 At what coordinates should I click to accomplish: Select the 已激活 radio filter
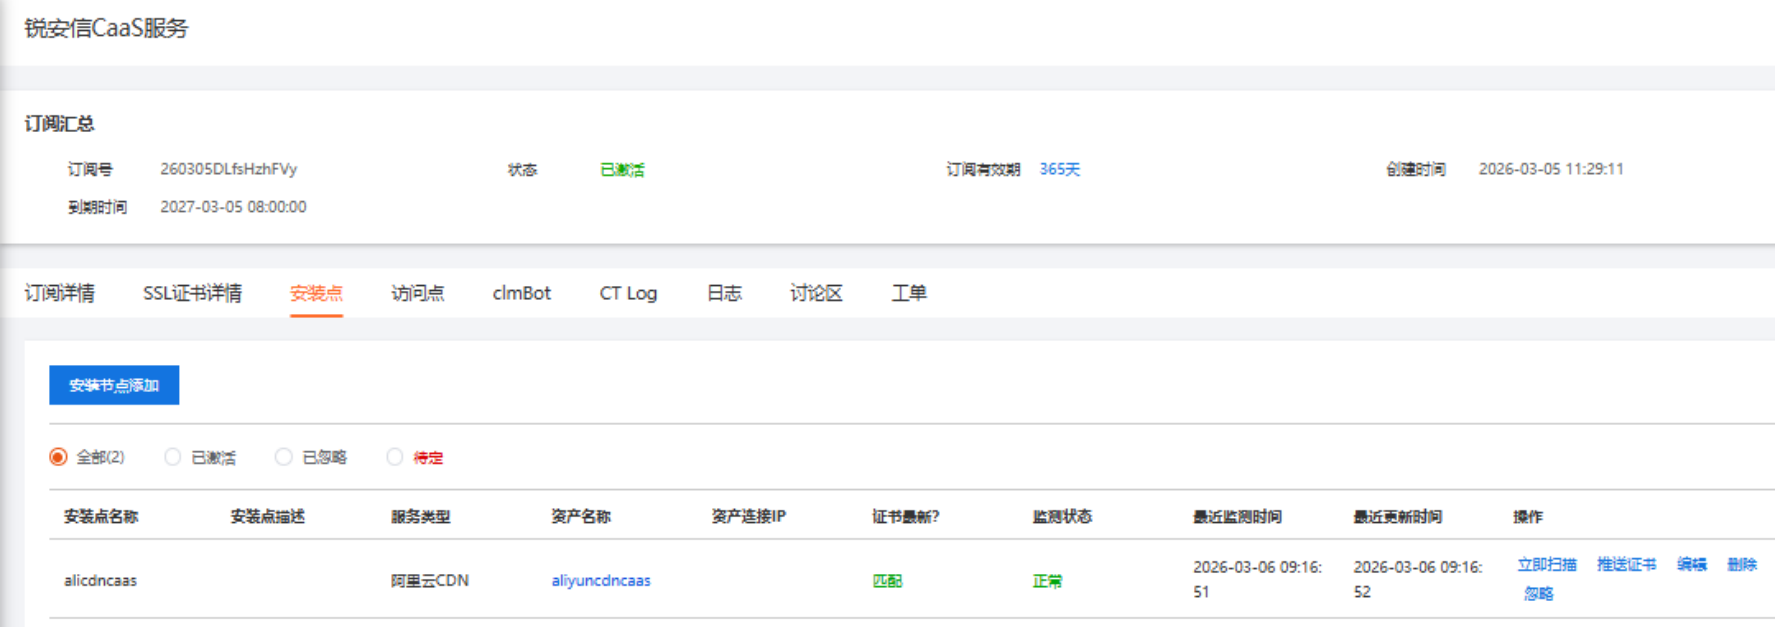coord(172,457)
